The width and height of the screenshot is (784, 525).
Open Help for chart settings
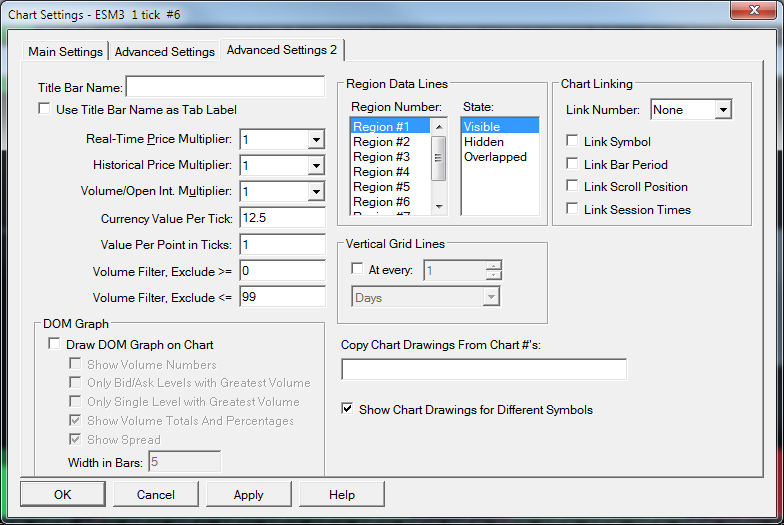(x=342, y=494)
